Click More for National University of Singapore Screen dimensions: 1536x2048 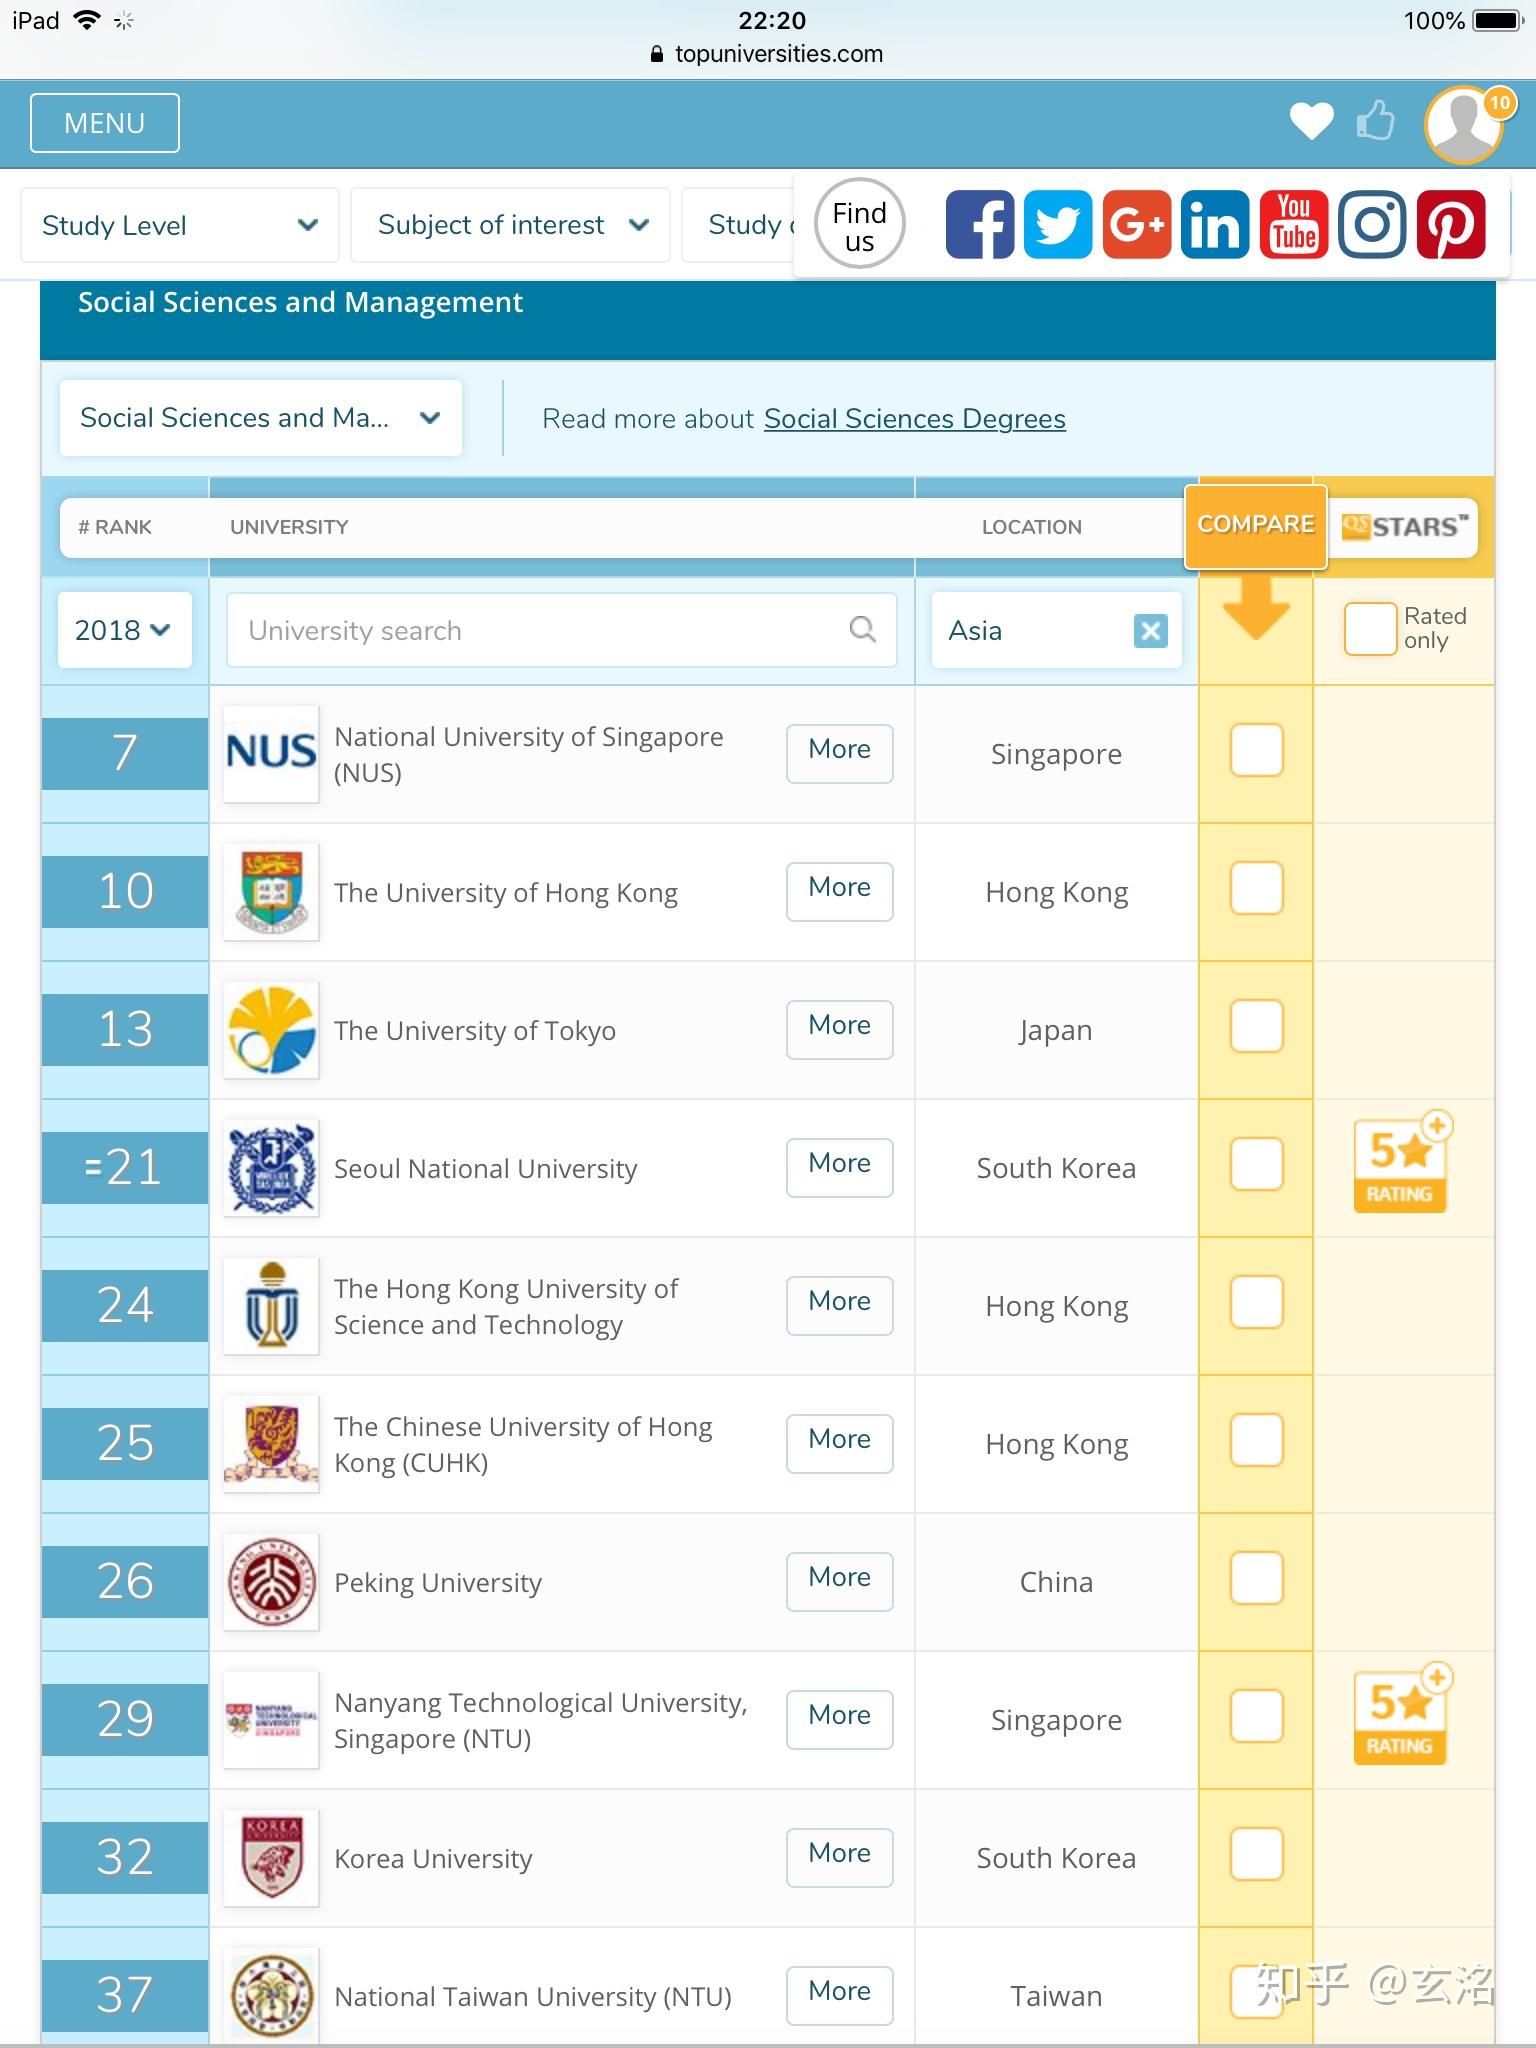pos(840,753)
